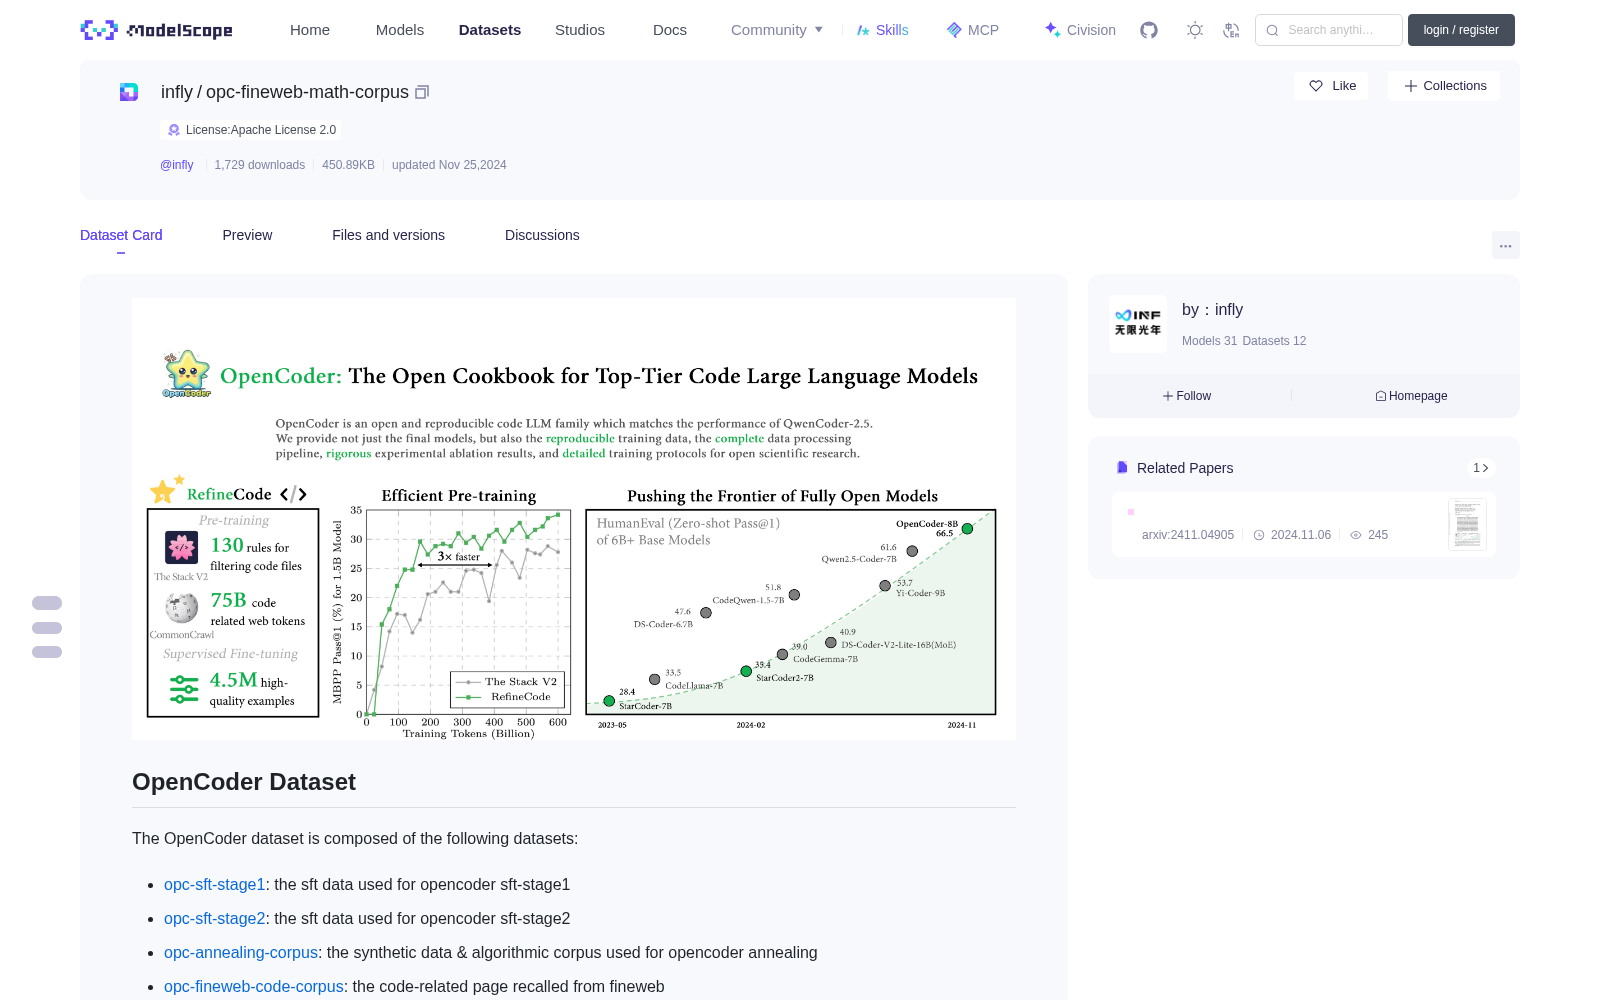Click the floating sidebar outline handle
The image size is (1600, 1000).
(x=47, y=627)
